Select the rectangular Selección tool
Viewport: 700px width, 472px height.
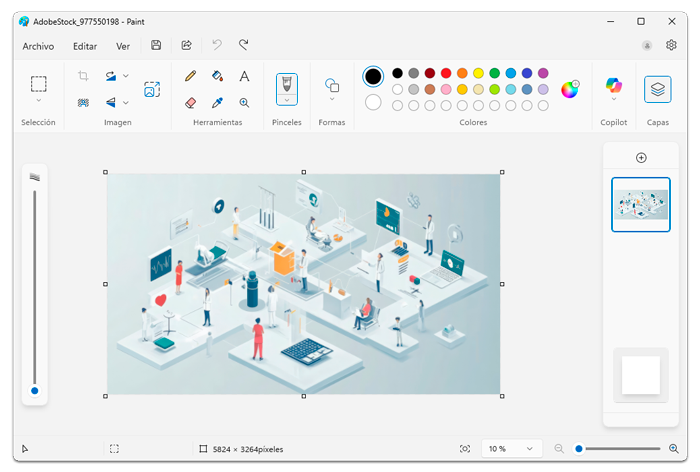(x=38, y=84)
